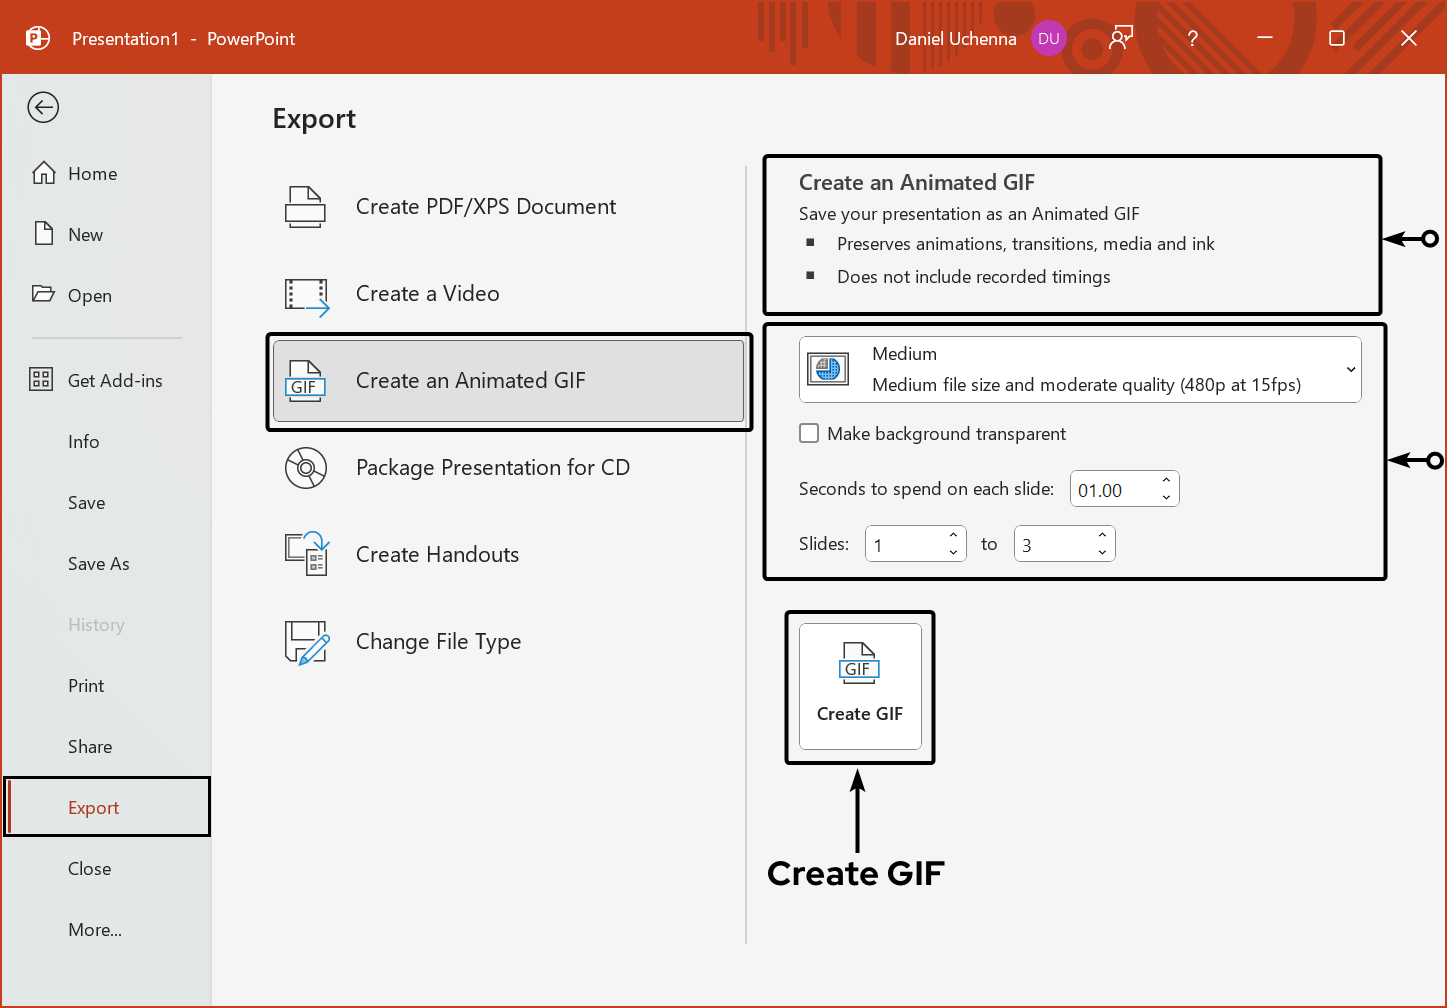Click the Create GIF button
The image size is (1447, 1008).
[859, 687]
